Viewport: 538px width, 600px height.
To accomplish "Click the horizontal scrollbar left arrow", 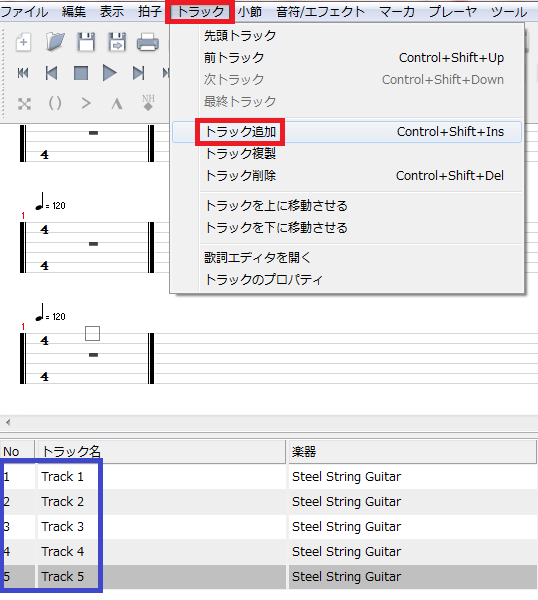I will [x=8, y=422].
